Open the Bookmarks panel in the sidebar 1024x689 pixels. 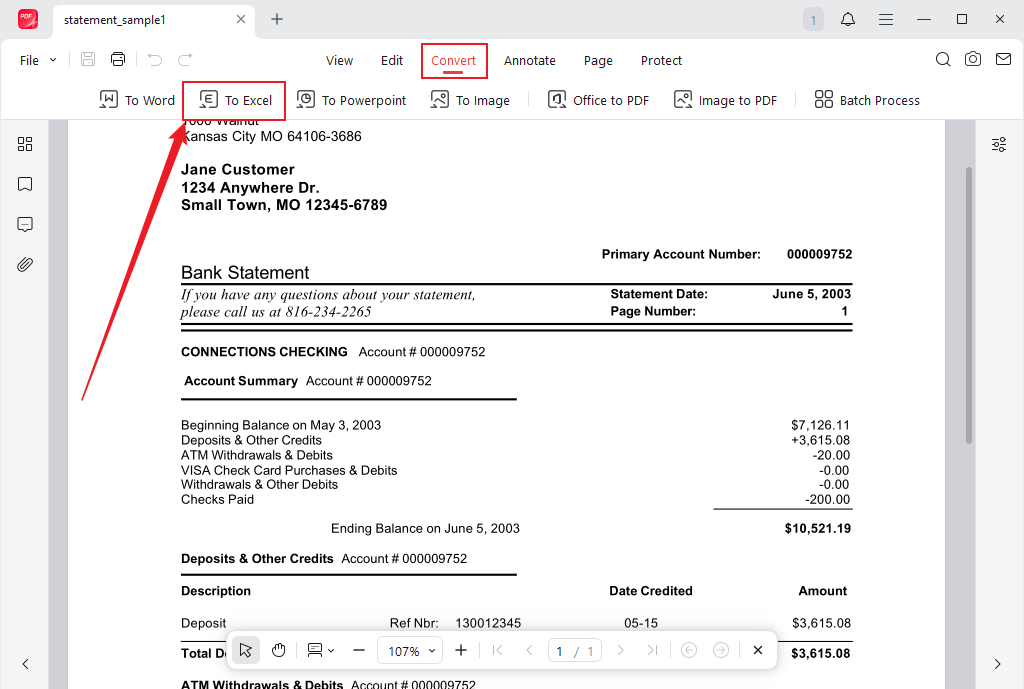point(25,184)
